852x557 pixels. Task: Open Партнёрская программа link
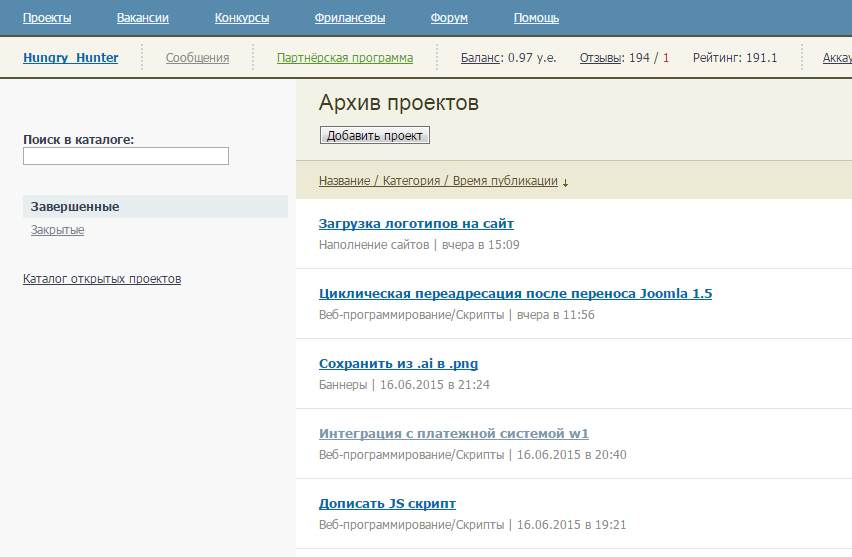click(x=344, y=58)
